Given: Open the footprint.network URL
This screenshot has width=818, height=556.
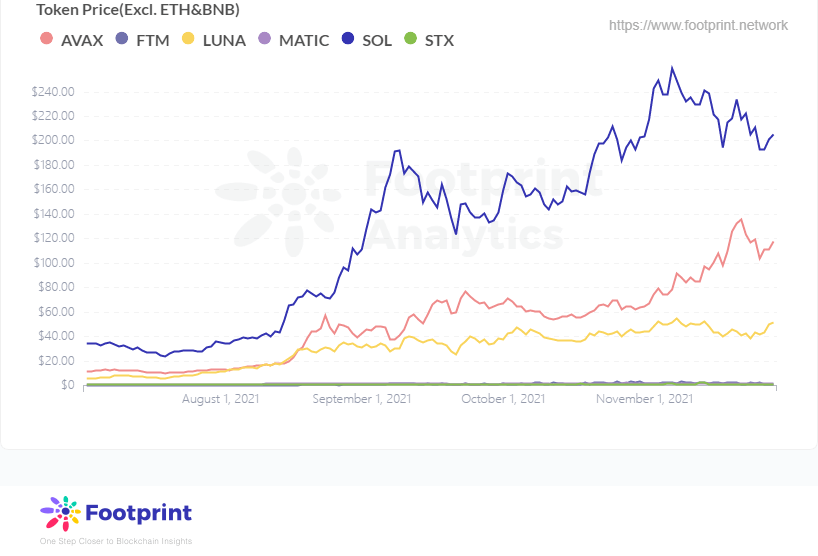Looking at the screenshot, I should [698, 25].
